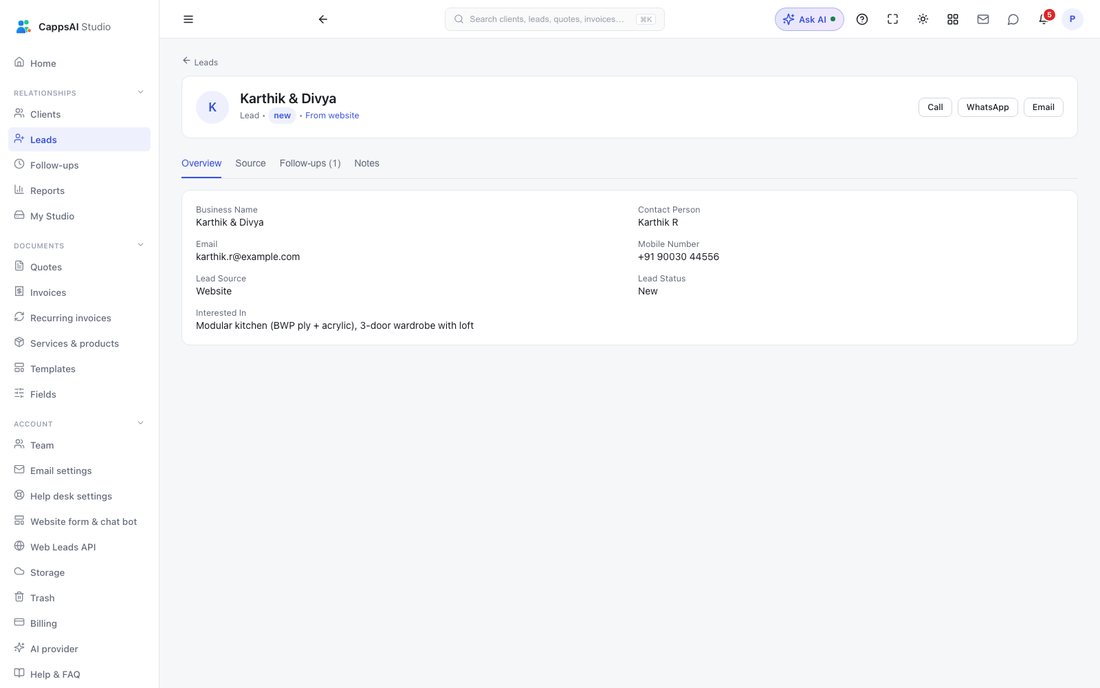
Task: Click the Email button for the lead
Action: click(1043, 107)
